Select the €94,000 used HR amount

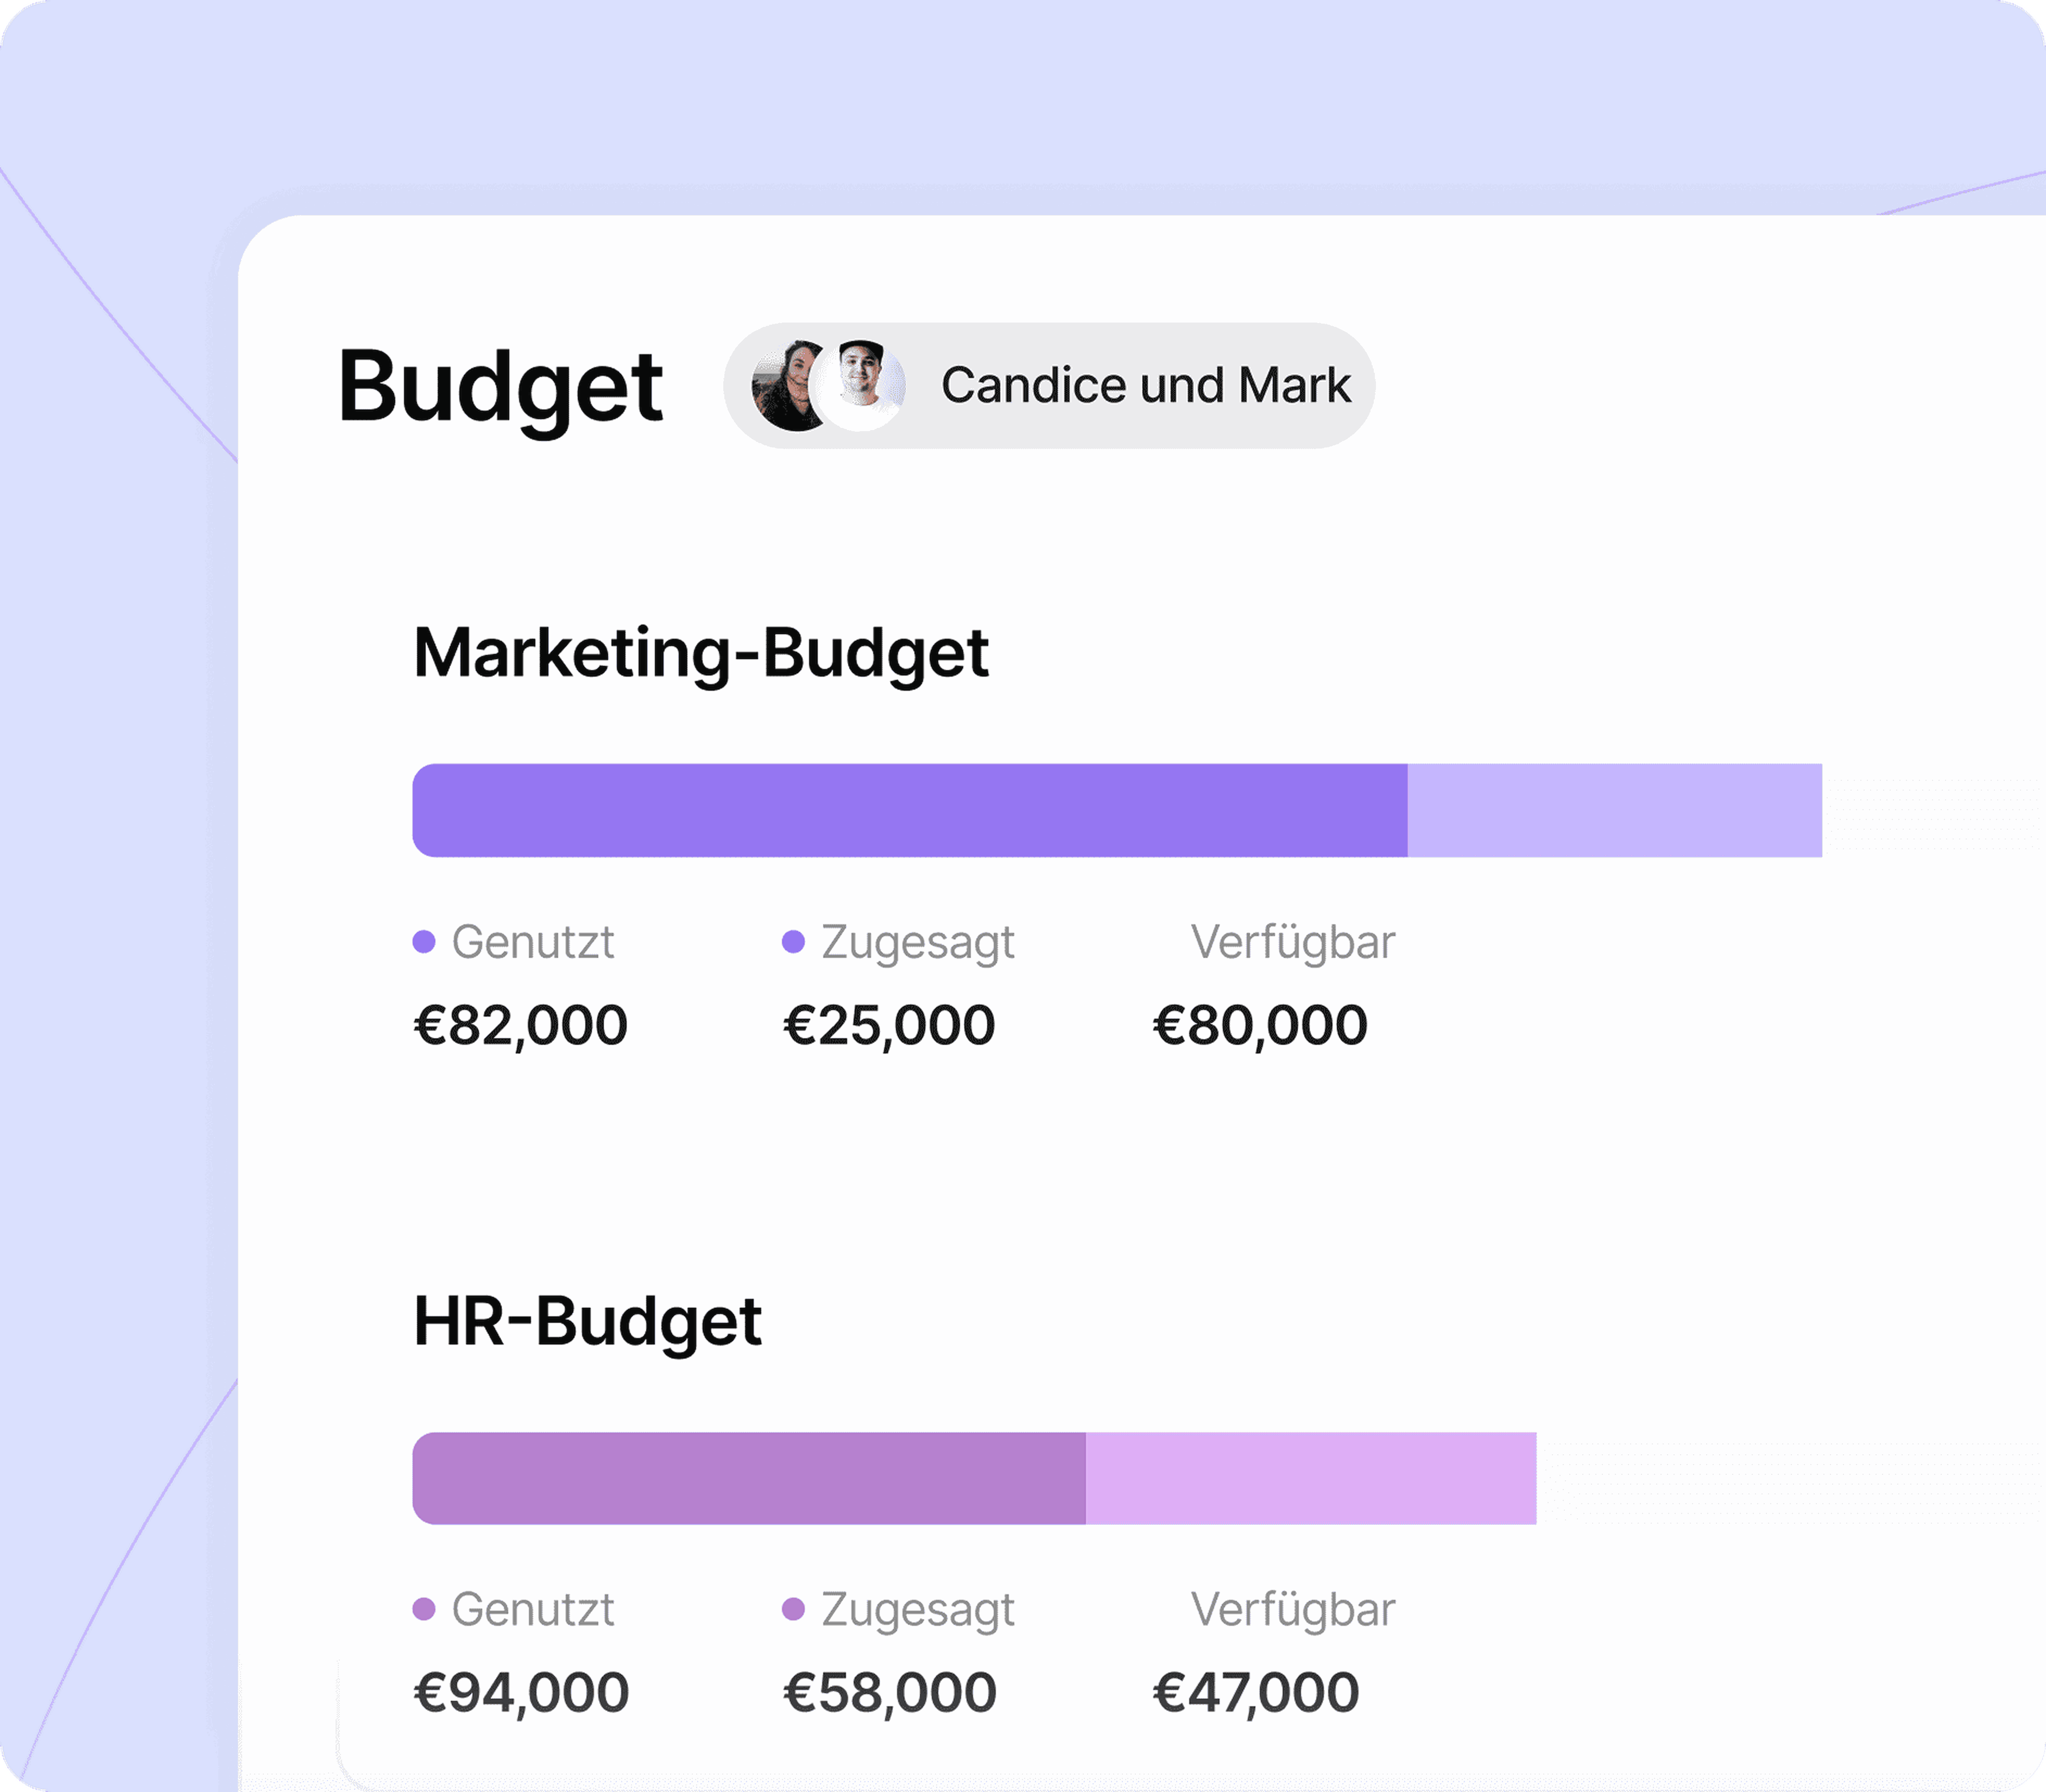521,1693
